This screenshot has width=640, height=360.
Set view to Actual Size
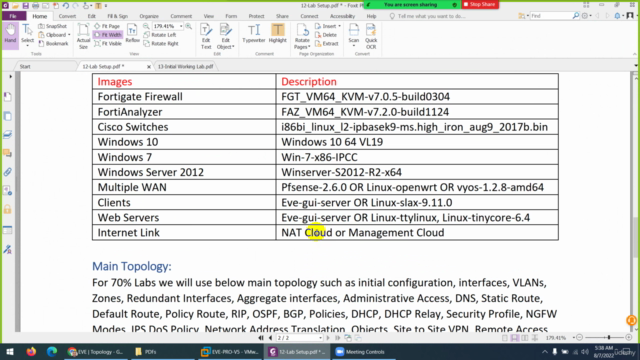tap(83, 36)
